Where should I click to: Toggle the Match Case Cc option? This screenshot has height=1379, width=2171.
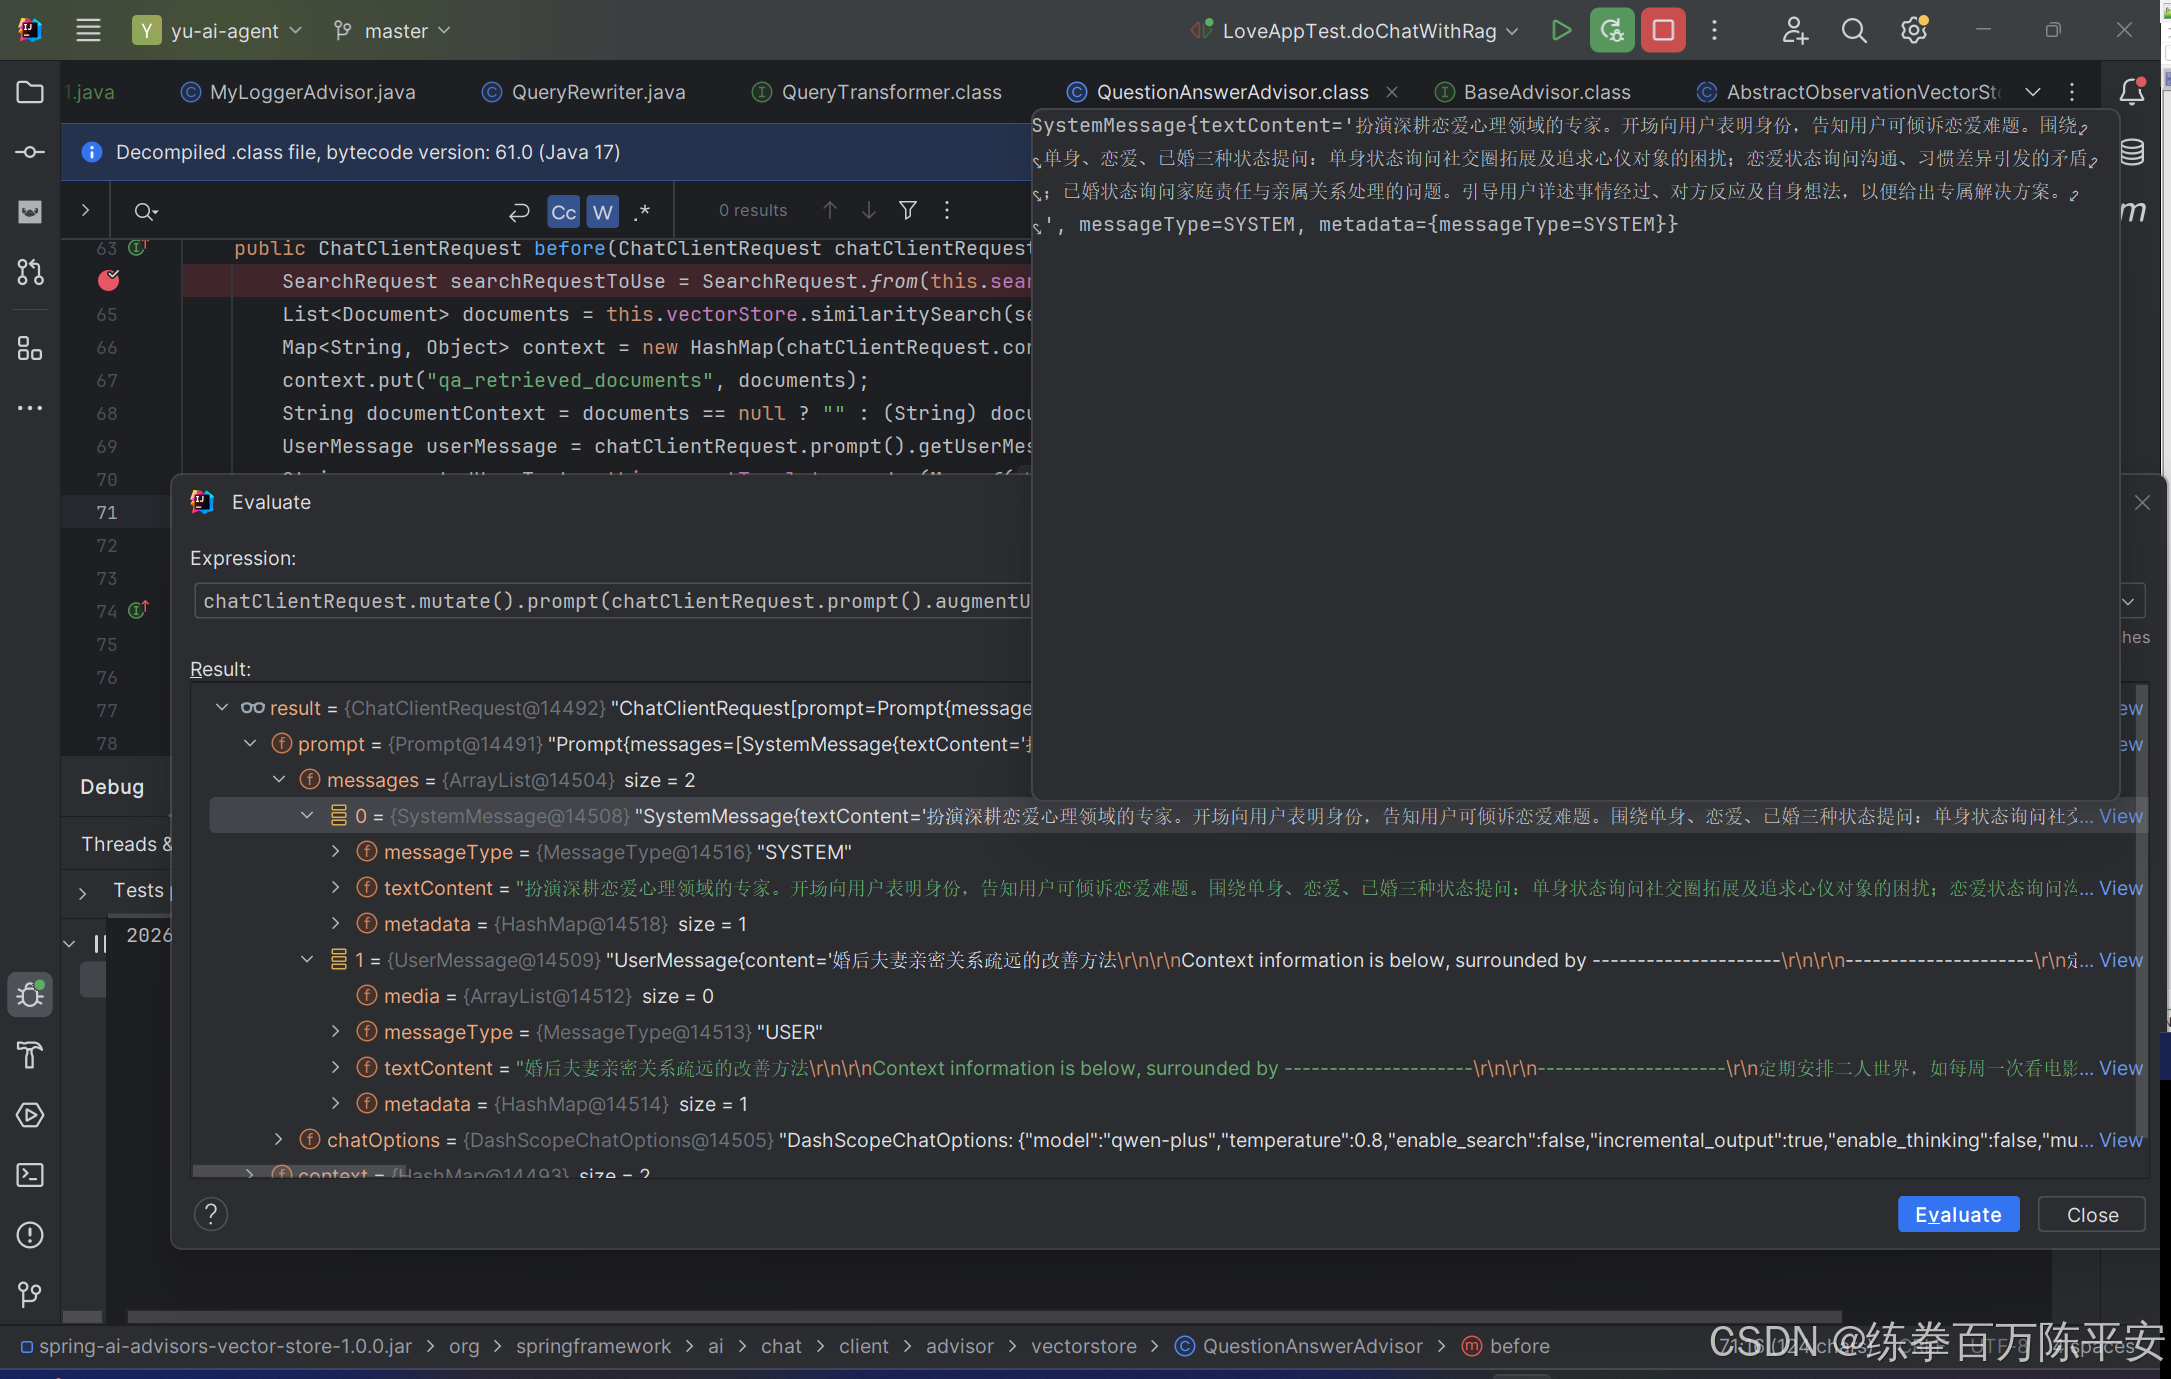[x=563, y=211]
